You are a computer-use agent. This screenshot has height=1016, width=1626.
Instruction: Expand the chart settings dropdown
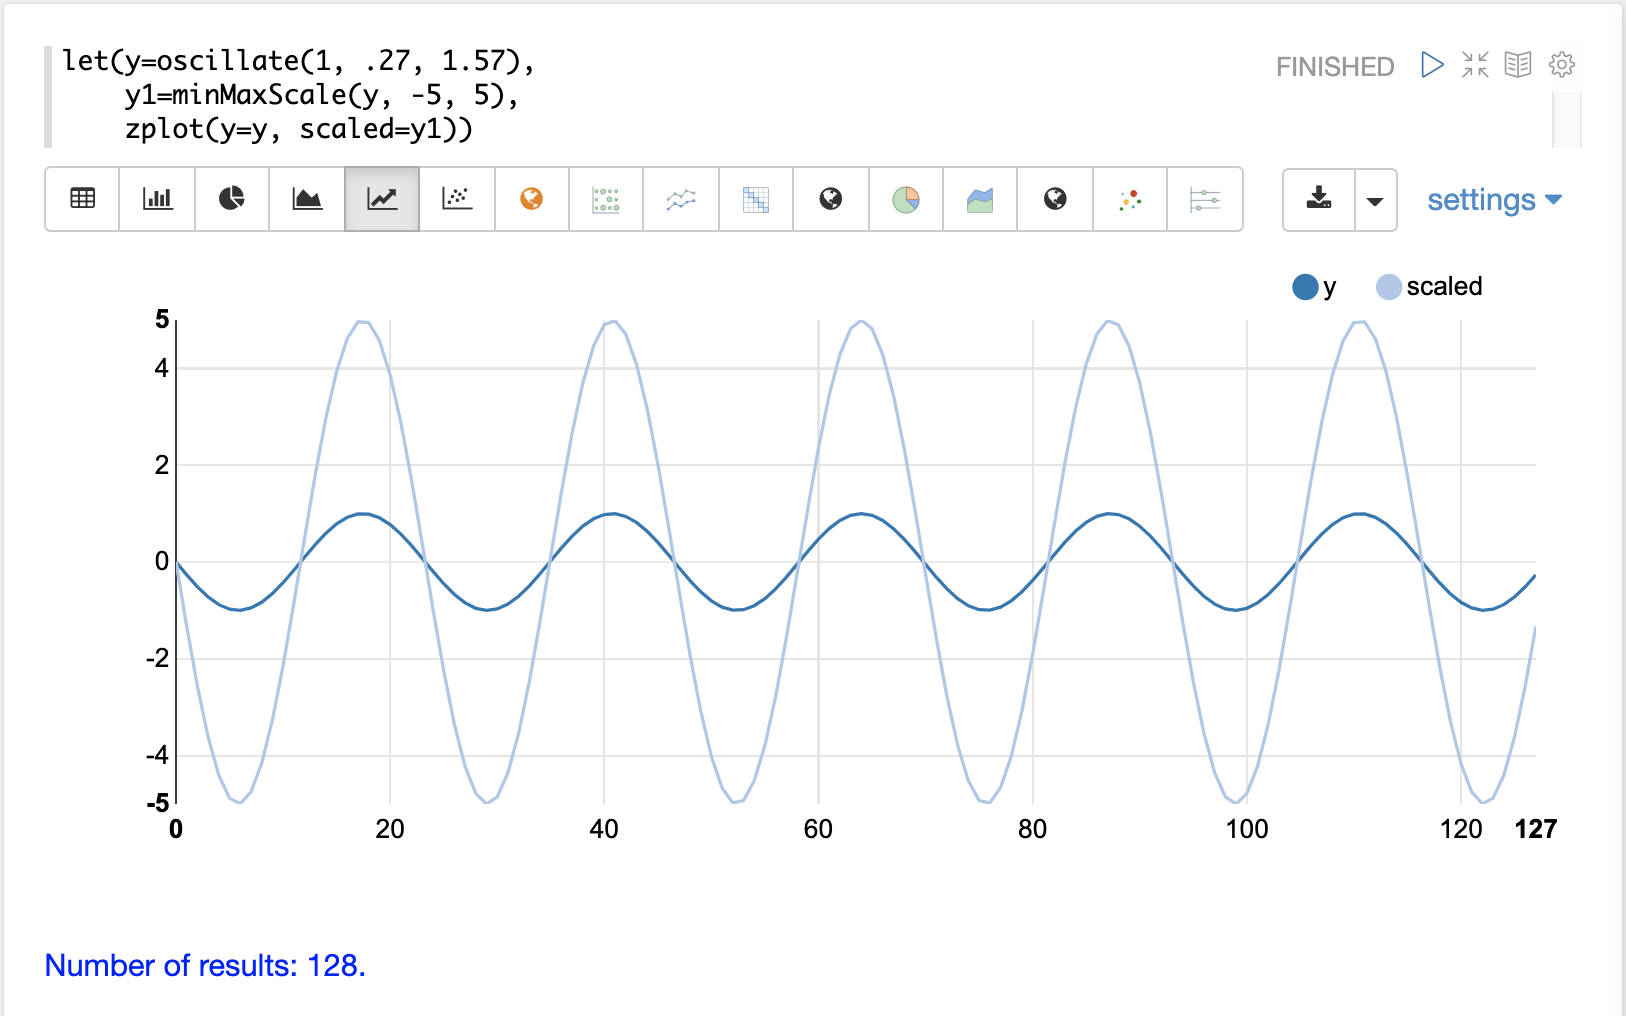(1494, 200)
